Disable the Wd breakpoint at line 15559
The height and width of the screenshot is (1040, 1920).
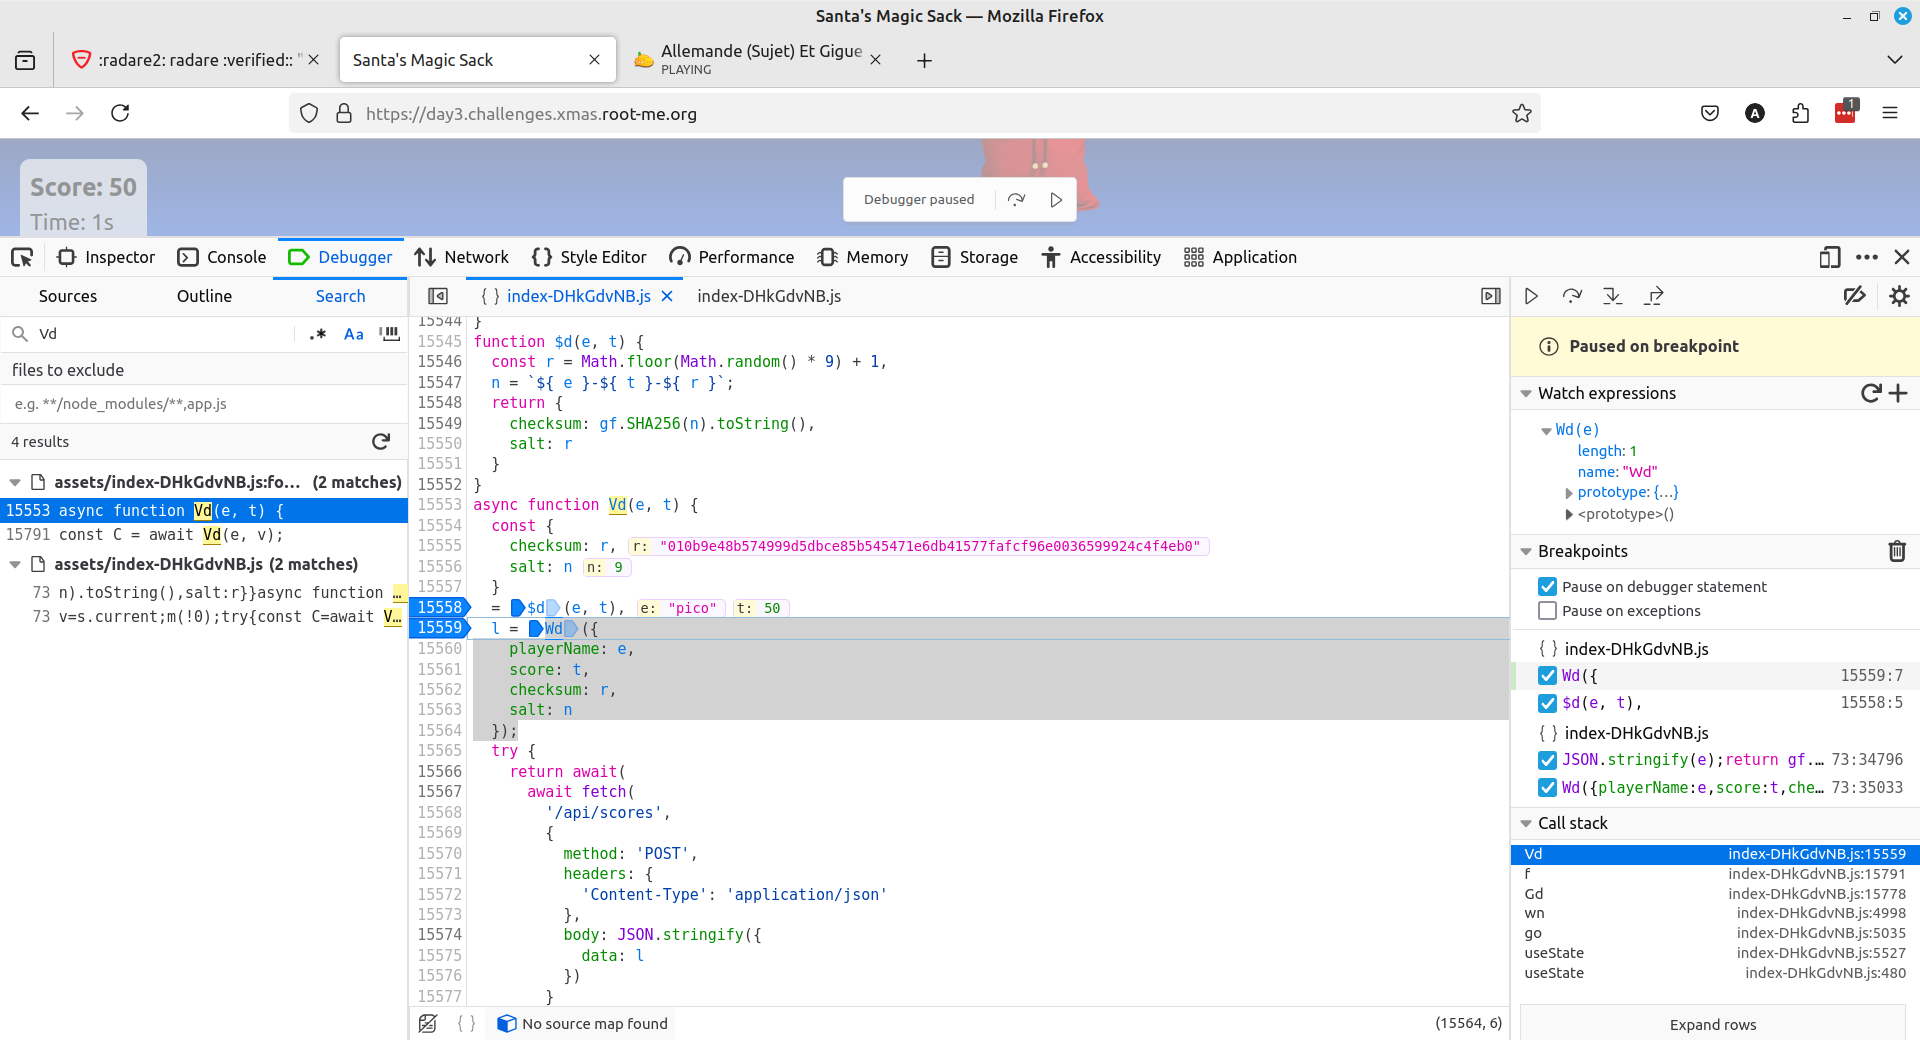1547,675
